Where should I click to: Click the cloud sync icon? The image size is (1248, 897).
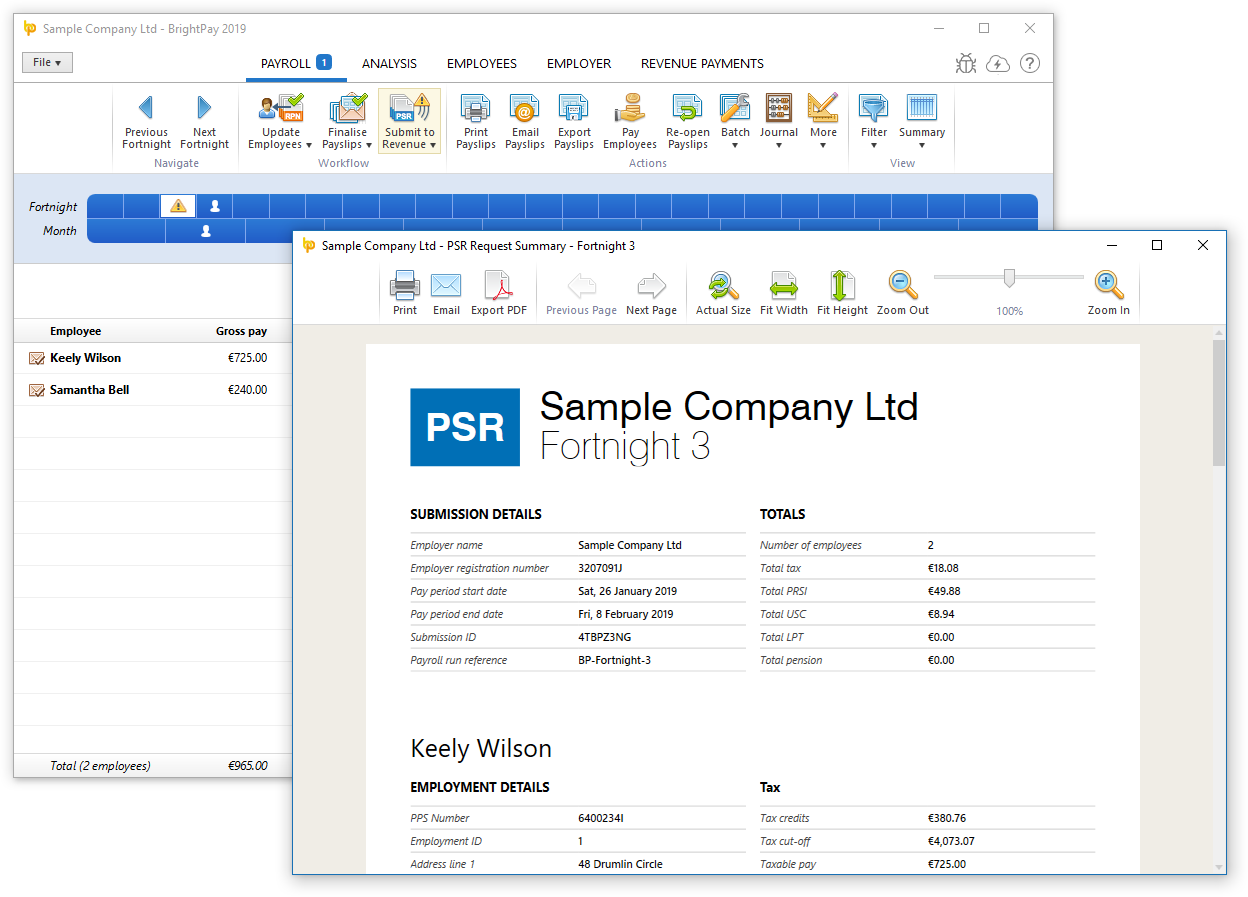[x=998, y=64]
